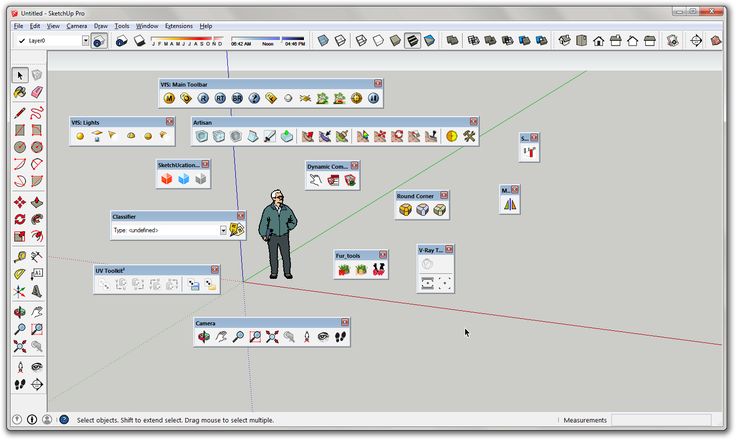The image size is (736, 440).
Task: Click Walk footprints in floating Camera toolbar
Action: [341, 337]
